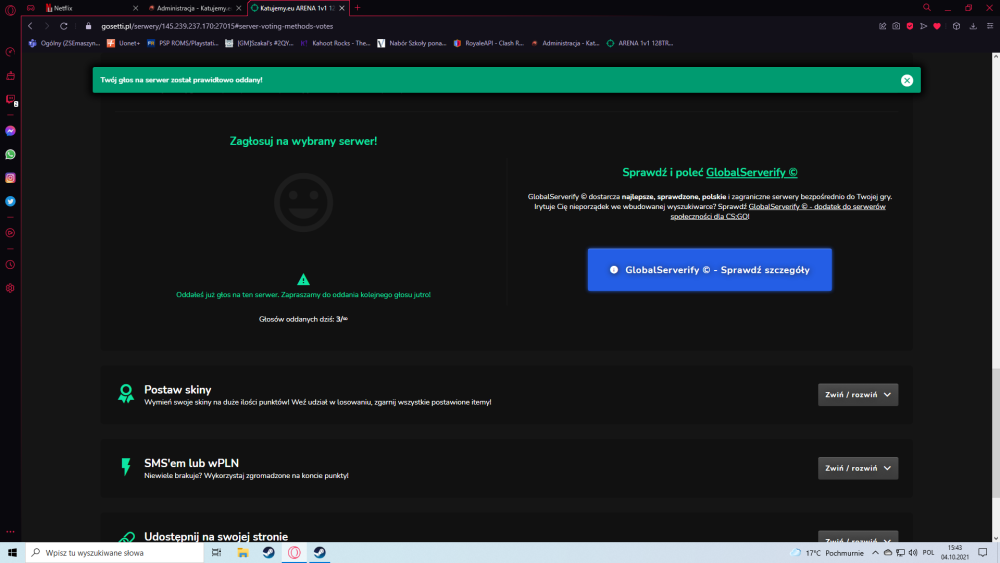Show hidden system tray icons
The image size is (1000, 563).
(876, 553)
